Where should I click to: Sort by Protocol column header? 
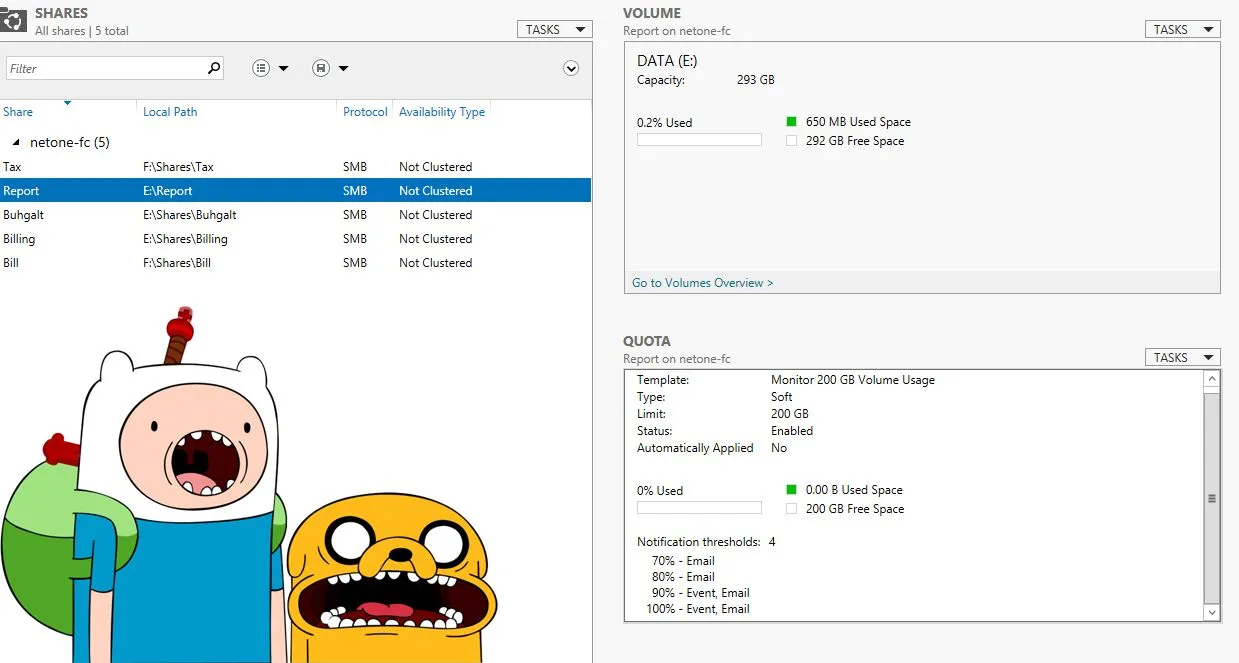pyautogui.click(x=365, y=112)
